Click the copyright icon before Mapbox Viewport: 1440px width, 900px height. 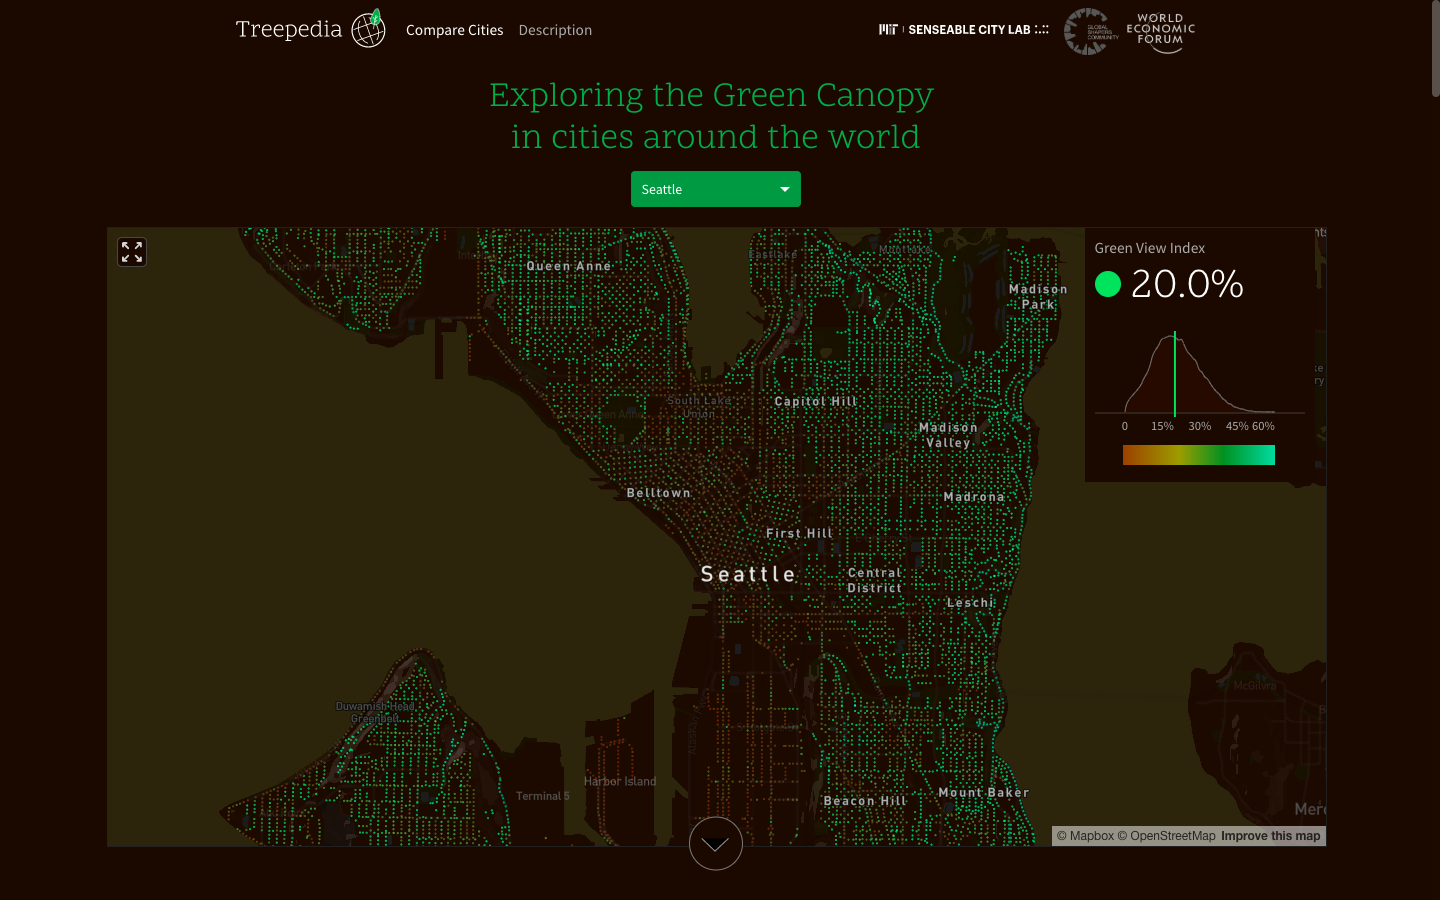pyautogui.click(x=1064, y=835)
